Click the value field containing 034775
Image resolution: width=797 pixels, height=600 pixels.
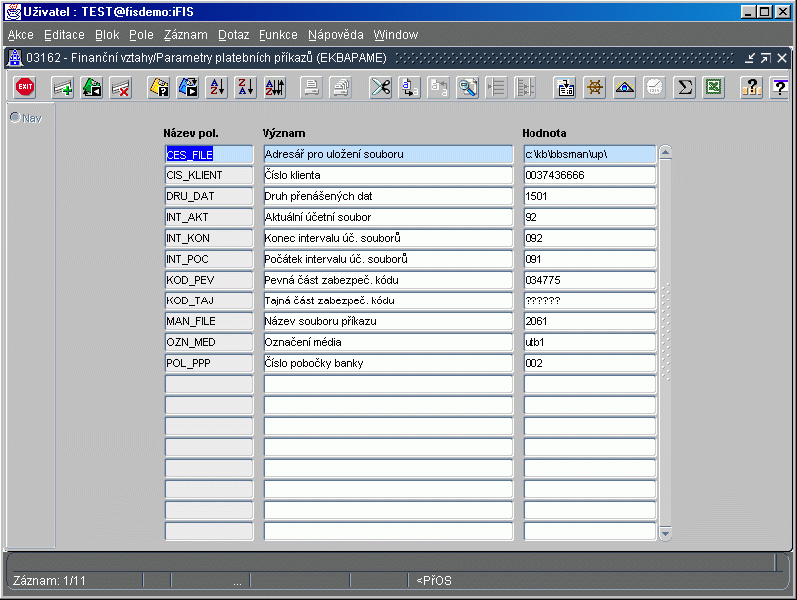coord(590,280)
